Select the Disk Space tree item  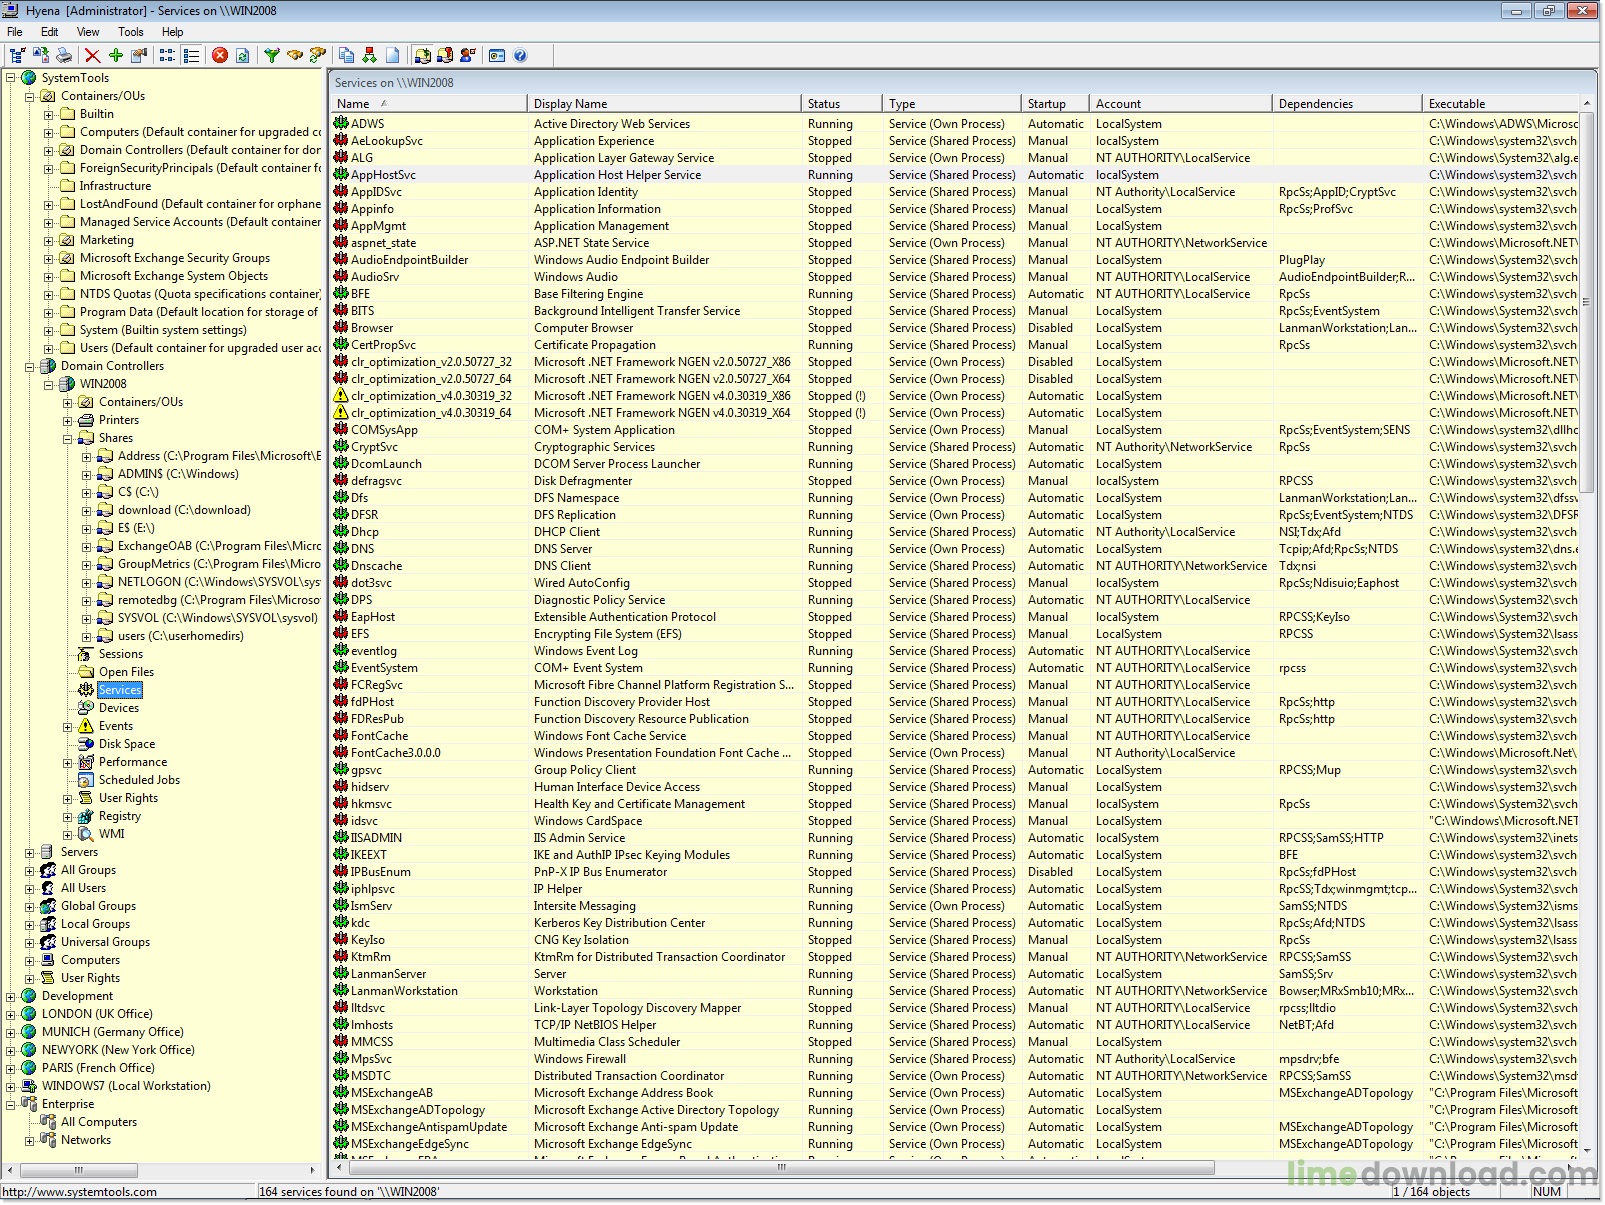click(127, 744)
